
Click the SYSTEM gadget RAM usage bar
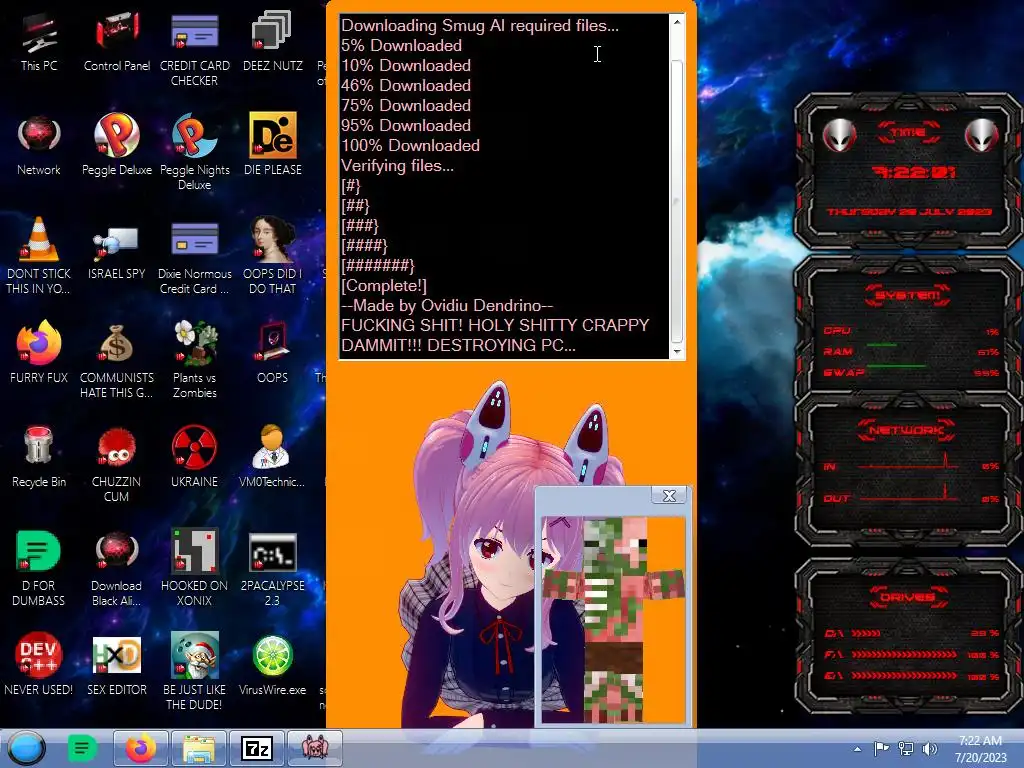point(882,345)
